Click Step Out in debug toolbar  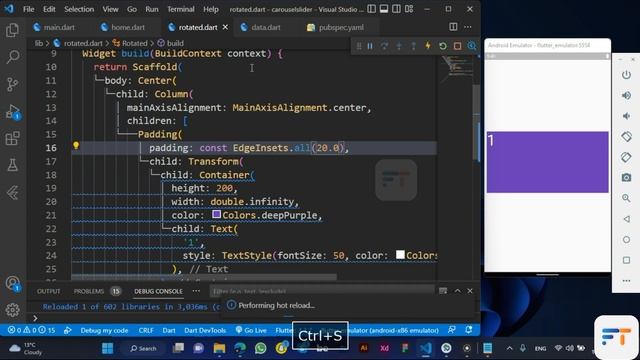(413, 46)
